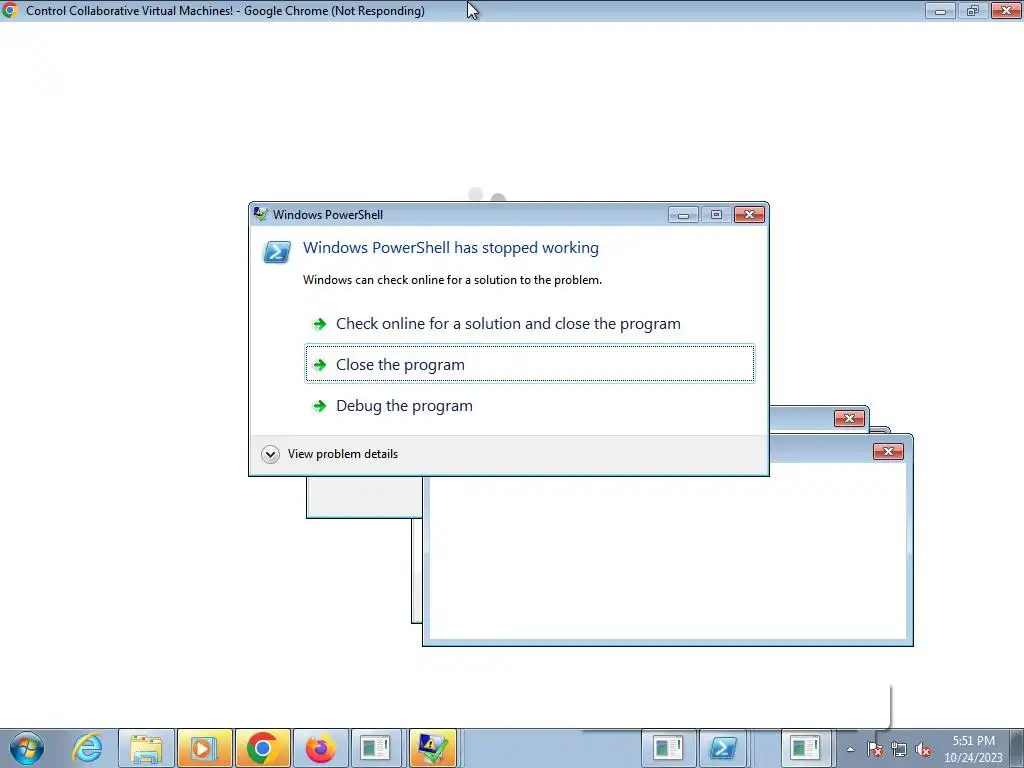Switch to PowerShell taskbar button
Image resolution: width=1024 pixels, height=768 pixels.
[x=723, y=748]
